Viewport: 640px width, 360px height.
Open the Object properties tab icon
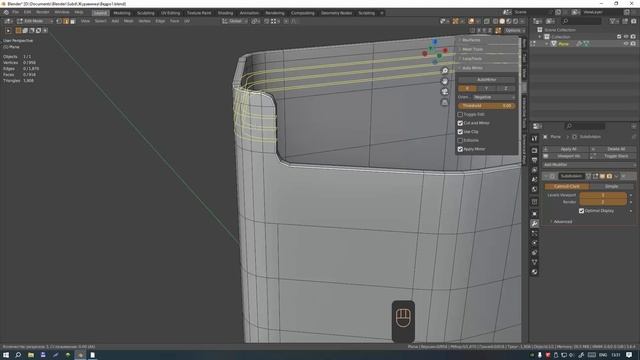[x=534, y=213]
